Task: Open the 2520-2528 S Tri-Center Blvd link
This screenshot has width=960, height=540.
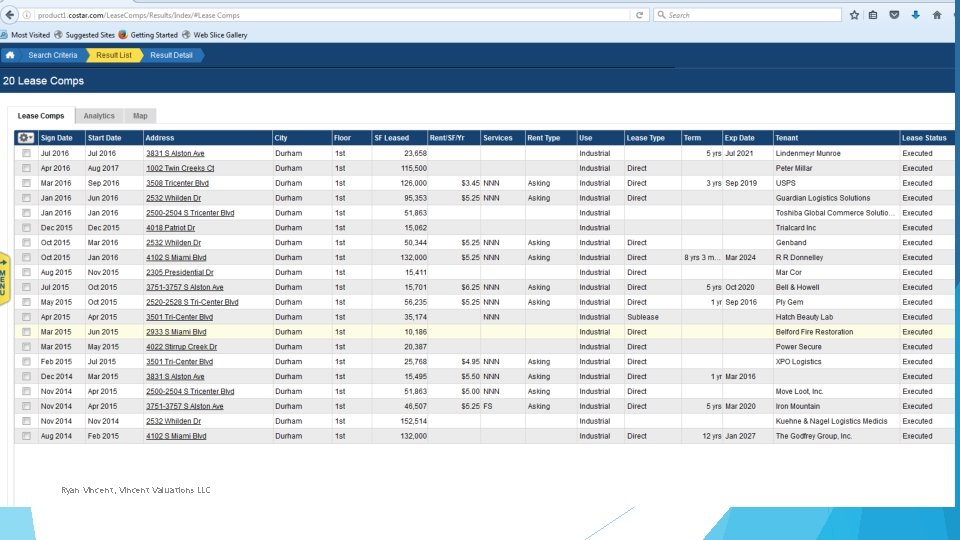Action: click(x=192, y=302)
